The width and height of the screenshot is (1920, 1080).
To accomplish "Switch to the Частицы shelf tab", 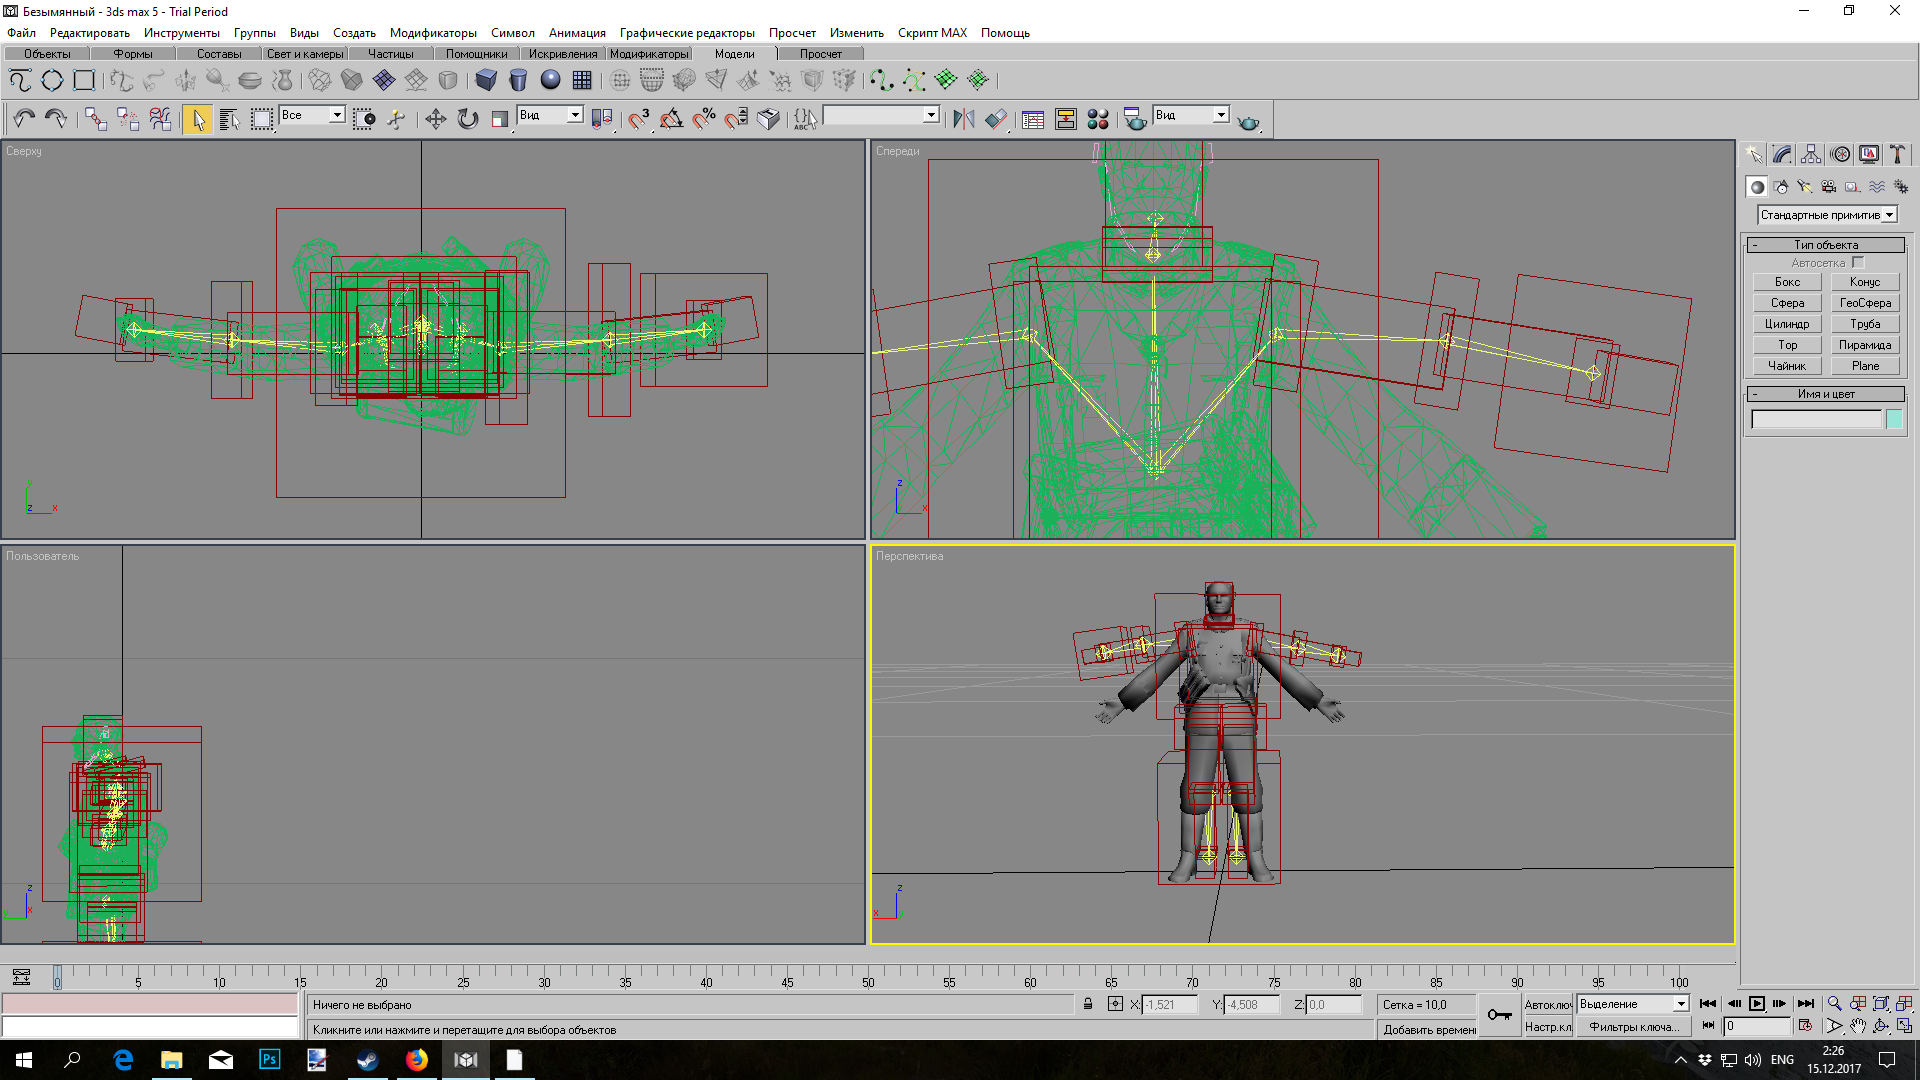I will (390, 54).
